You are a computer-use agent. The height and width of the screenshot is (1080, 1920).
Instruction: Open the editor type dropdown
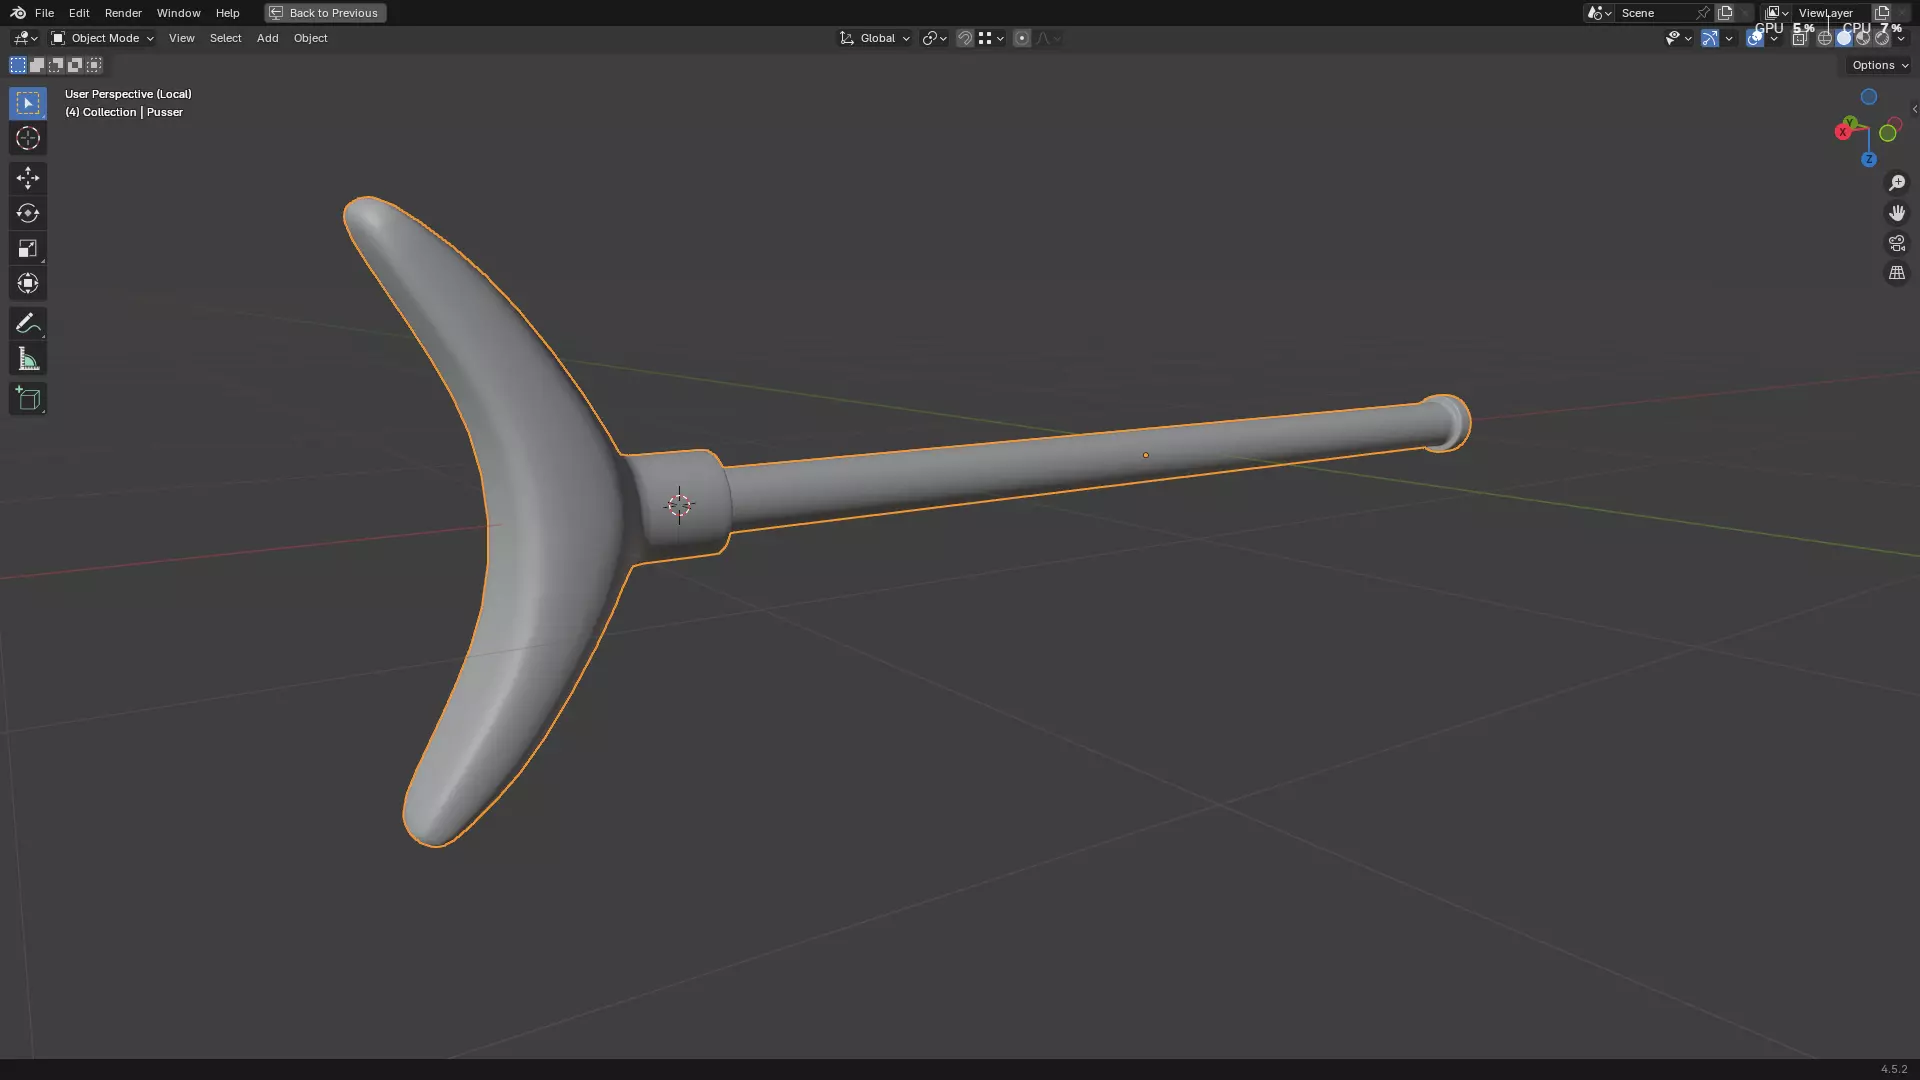tap(24, 38)
